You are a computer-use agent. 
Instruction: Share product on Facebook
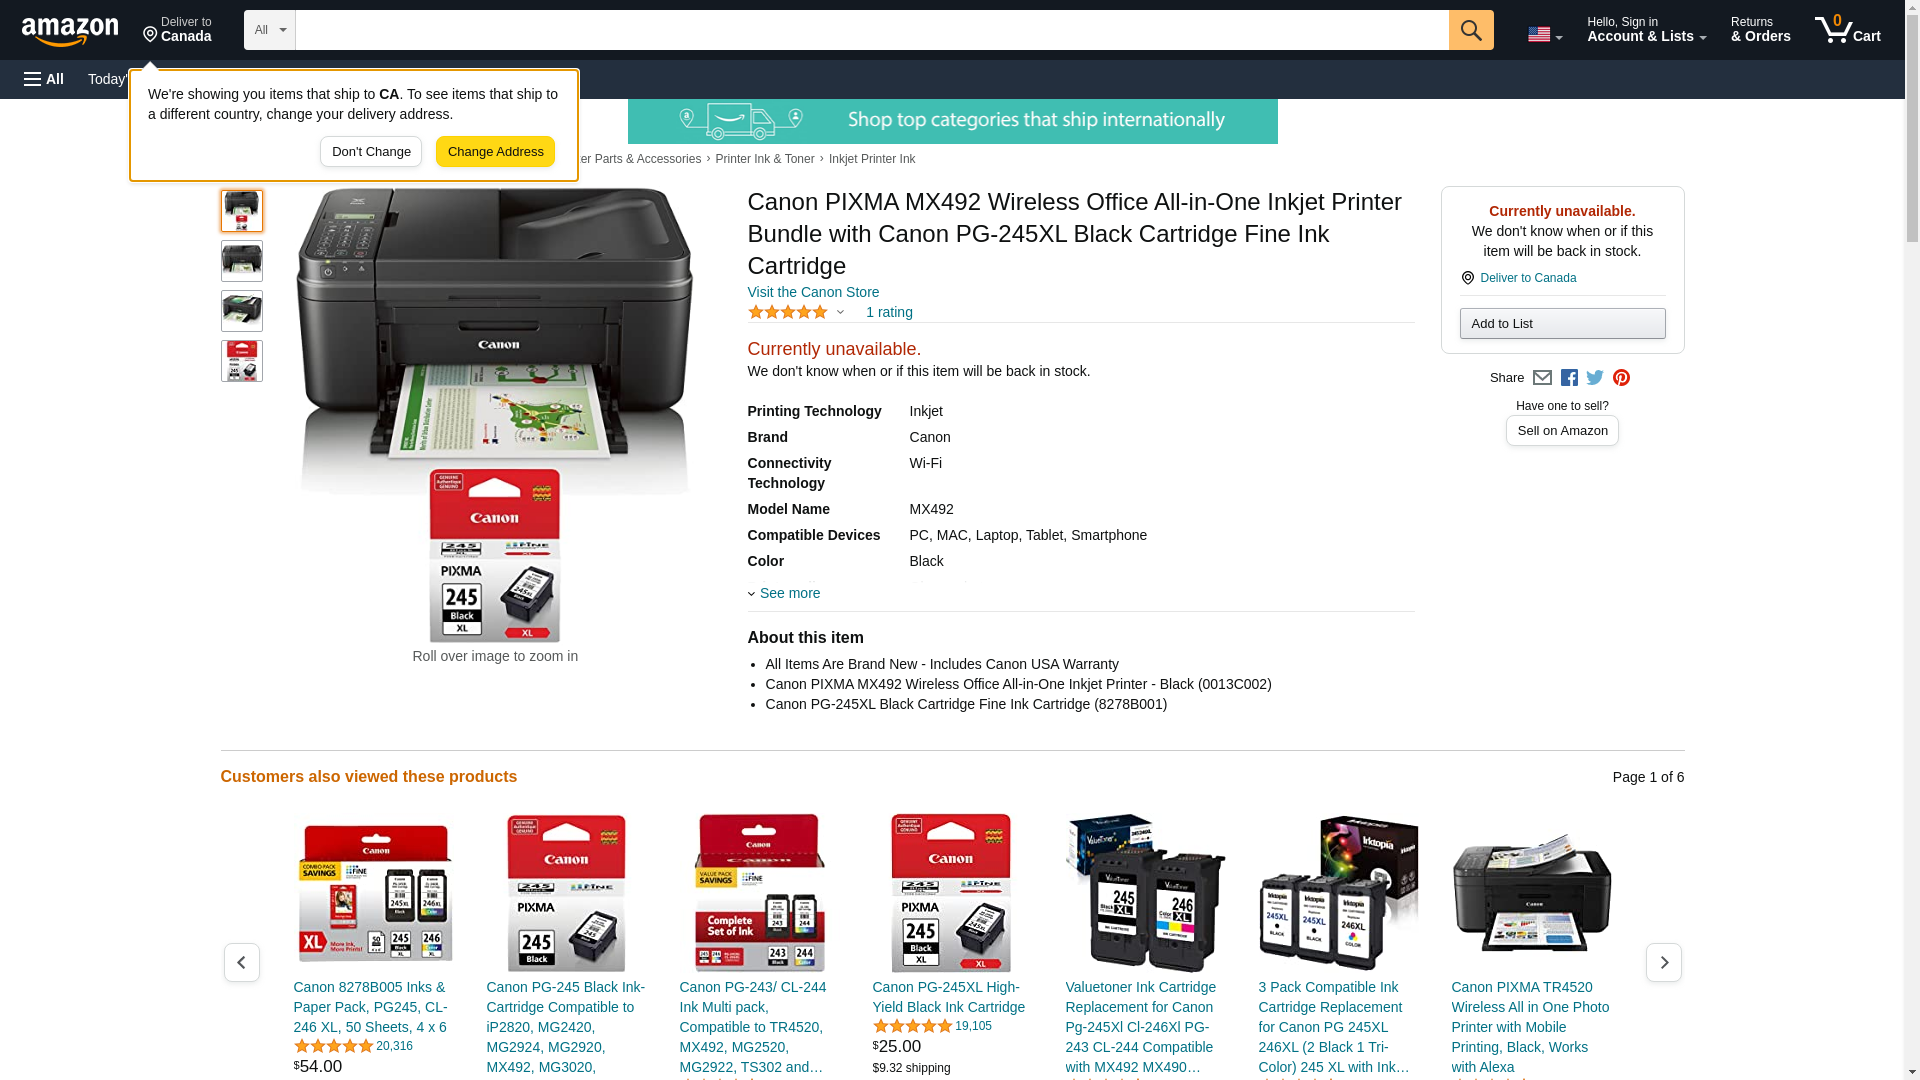(1569, 378)
